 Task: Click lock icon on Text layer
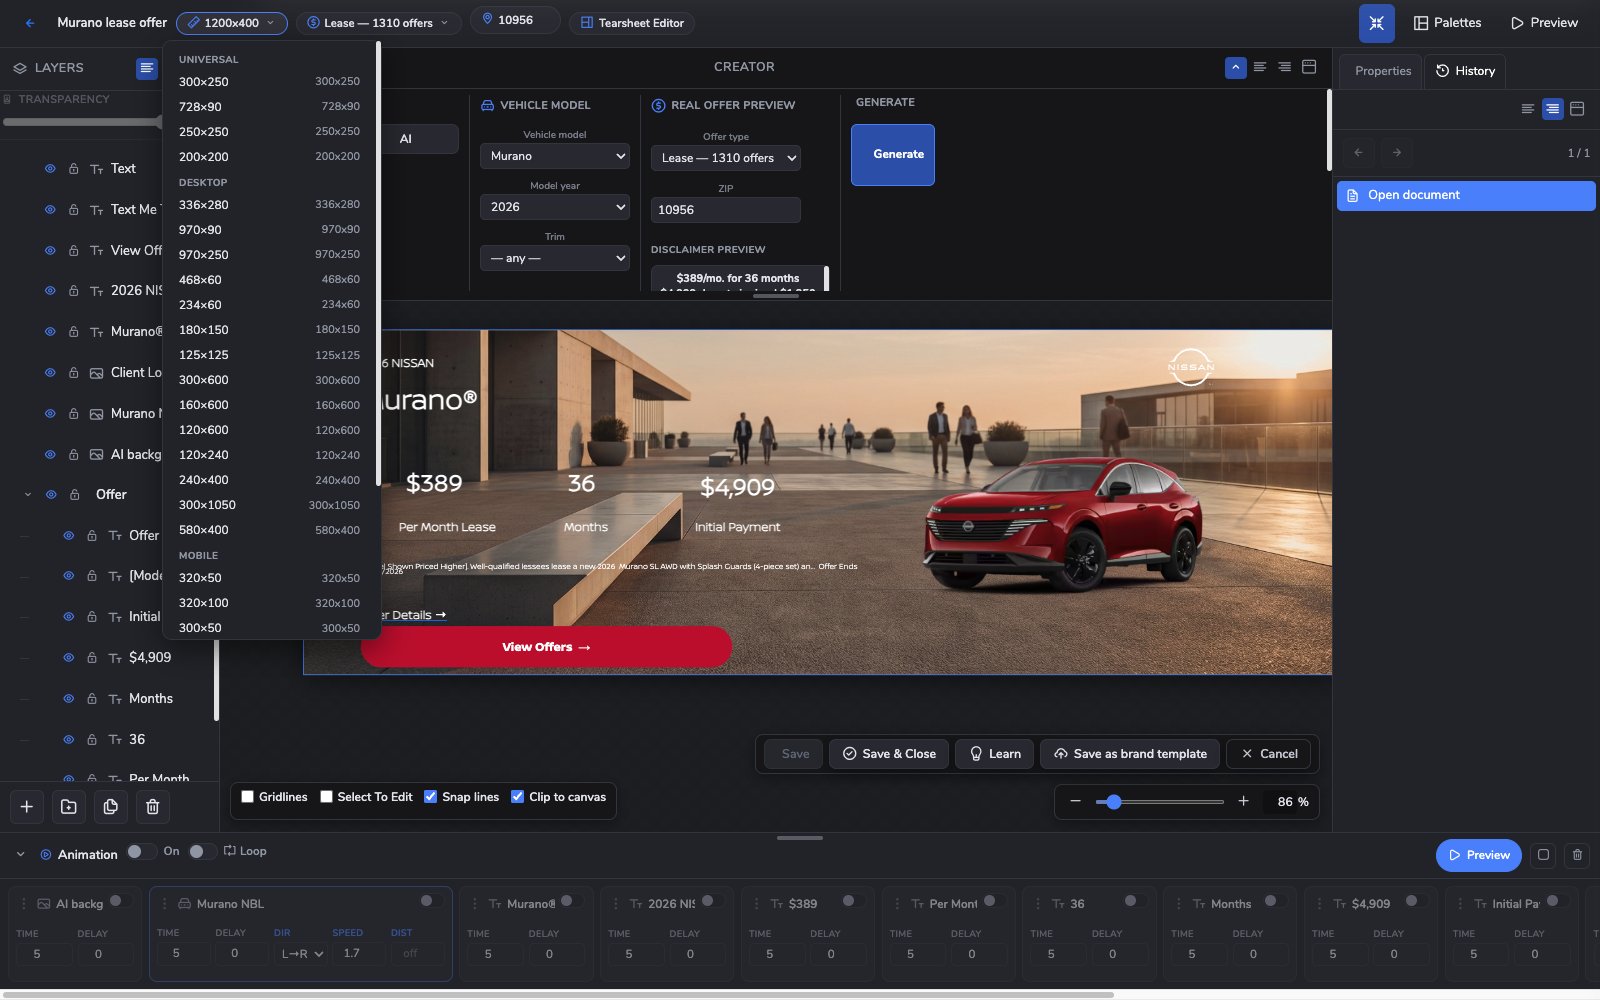(74, 169)
